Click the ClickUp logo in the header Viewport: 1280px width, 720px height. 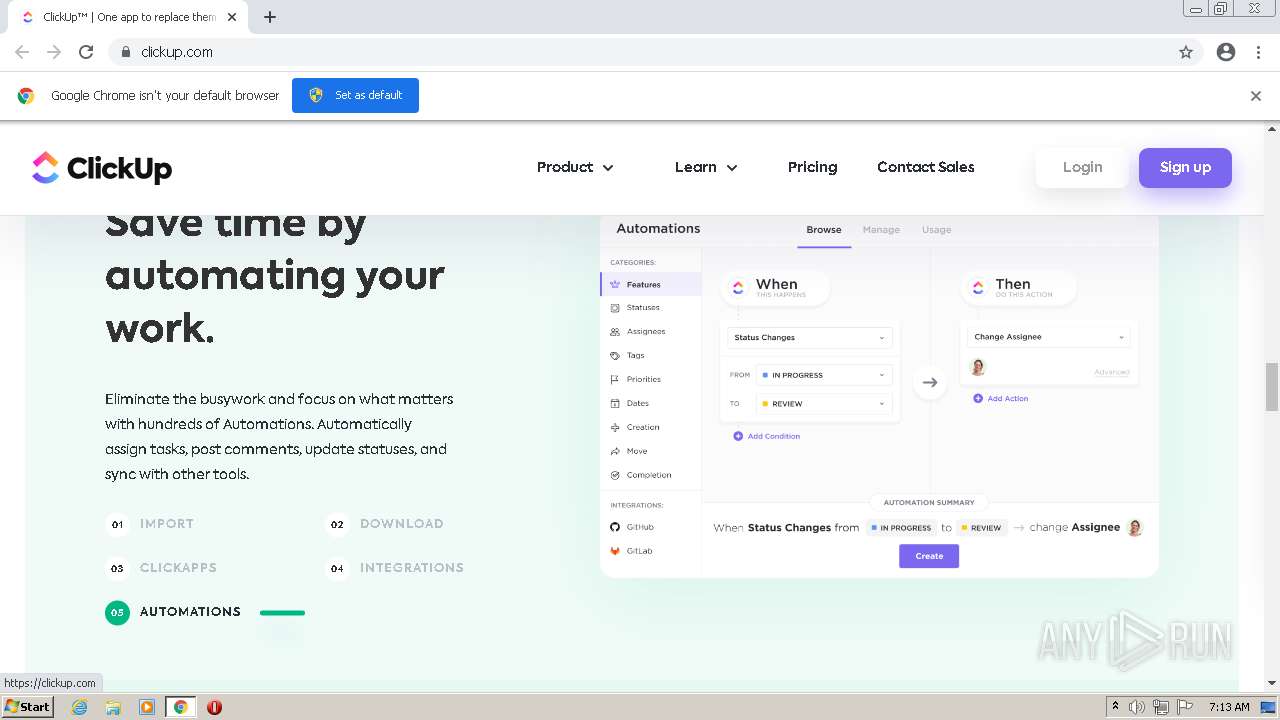(102, 168)
